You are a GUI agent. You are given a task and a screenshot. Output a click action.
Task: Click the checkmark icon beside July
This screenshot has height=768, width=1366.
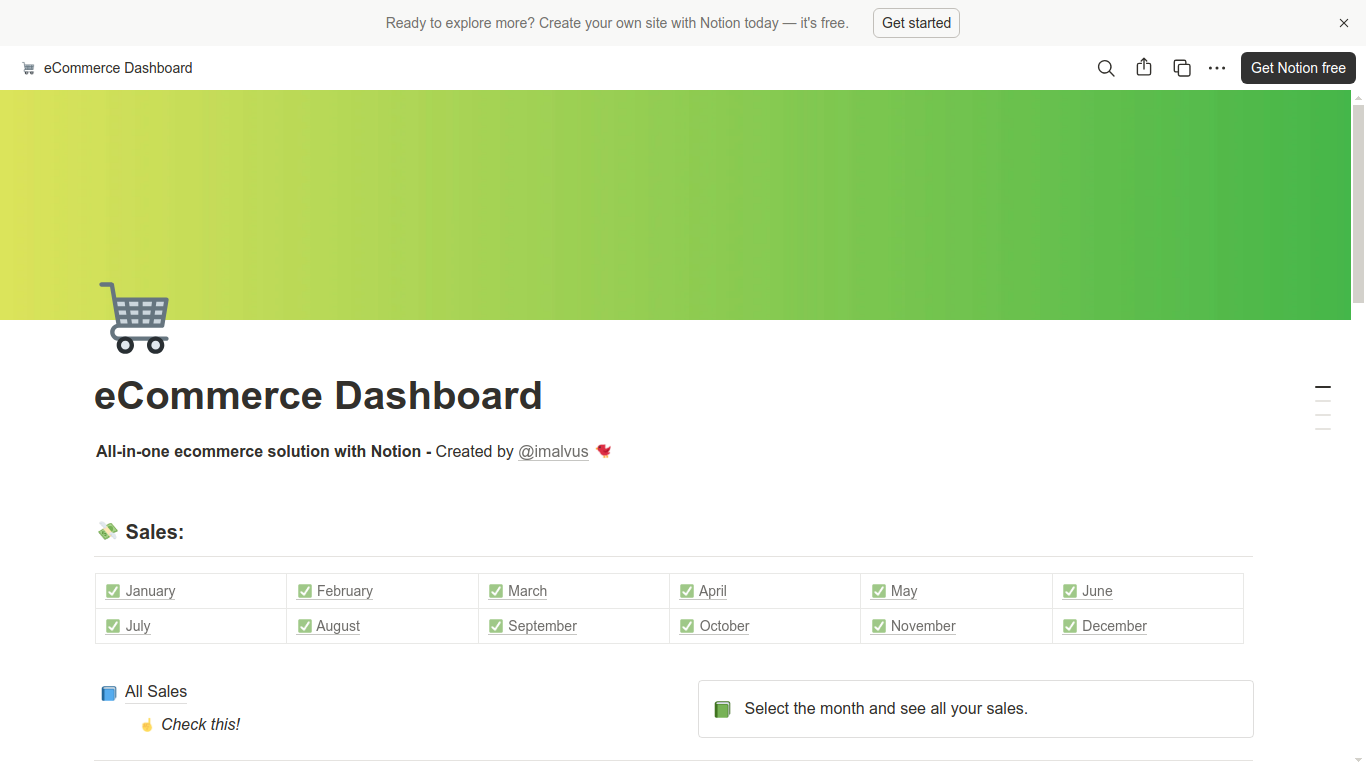[113, 626]
